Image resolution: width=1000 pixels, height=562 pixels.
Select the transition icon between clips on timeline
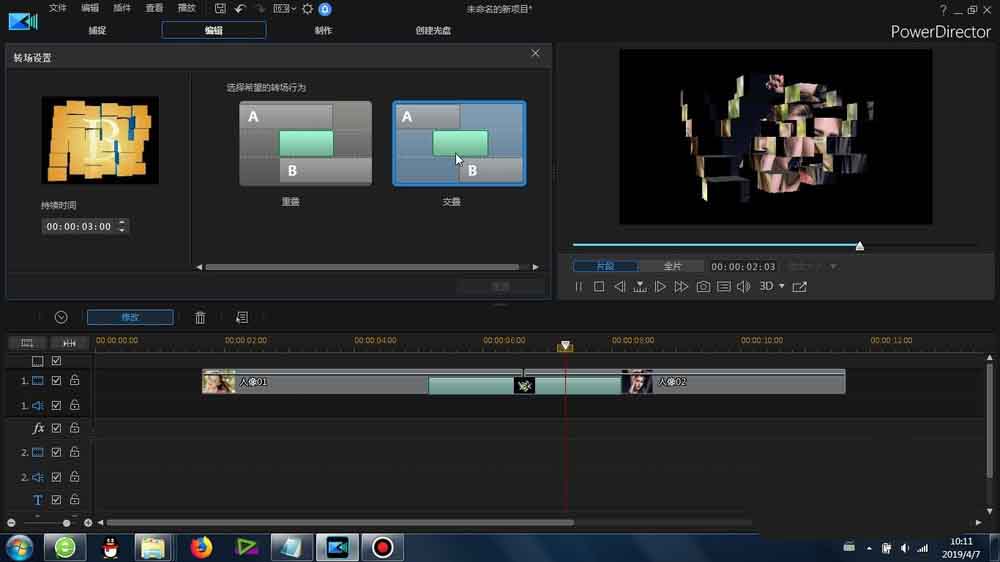[524, 385]
